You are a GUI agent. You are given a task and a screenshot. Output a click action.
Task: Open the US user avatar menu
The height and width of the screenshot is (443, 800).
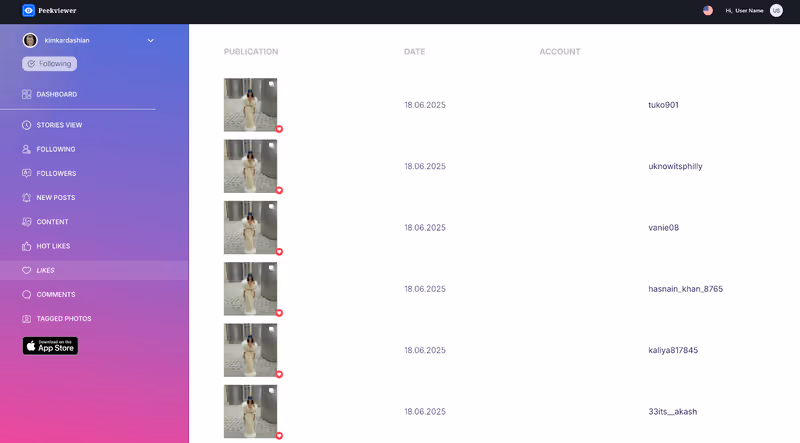click(x=776, y=10)
